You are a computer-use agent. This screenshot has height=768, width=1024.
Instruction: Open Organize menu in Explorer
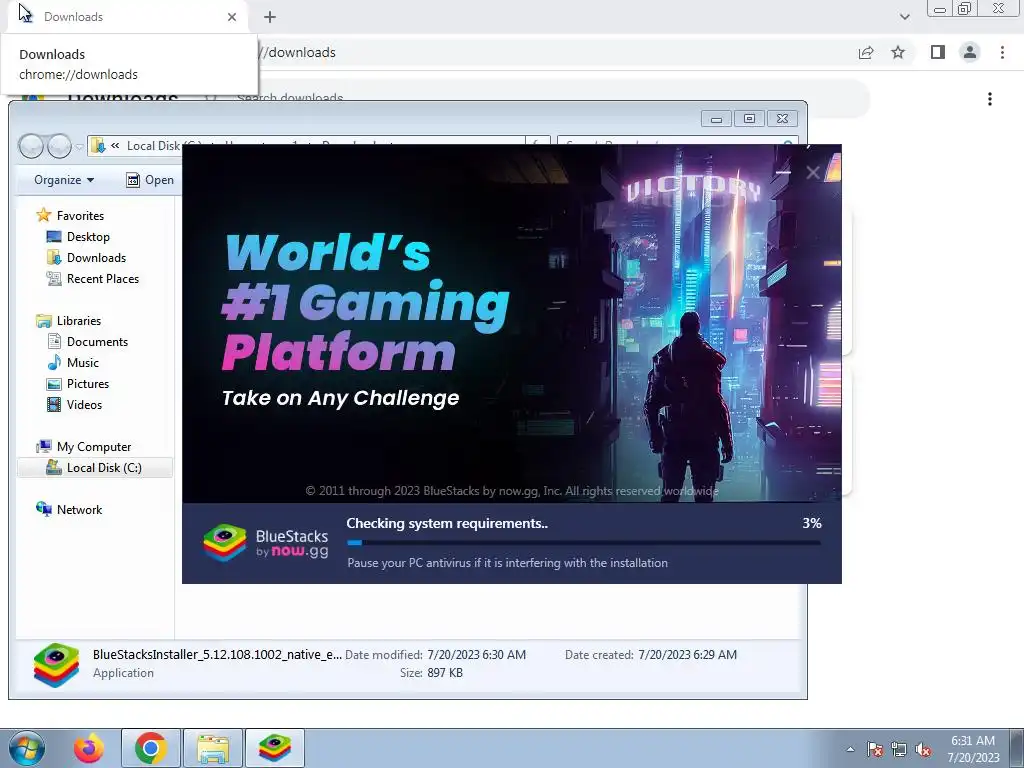[64, 180]
